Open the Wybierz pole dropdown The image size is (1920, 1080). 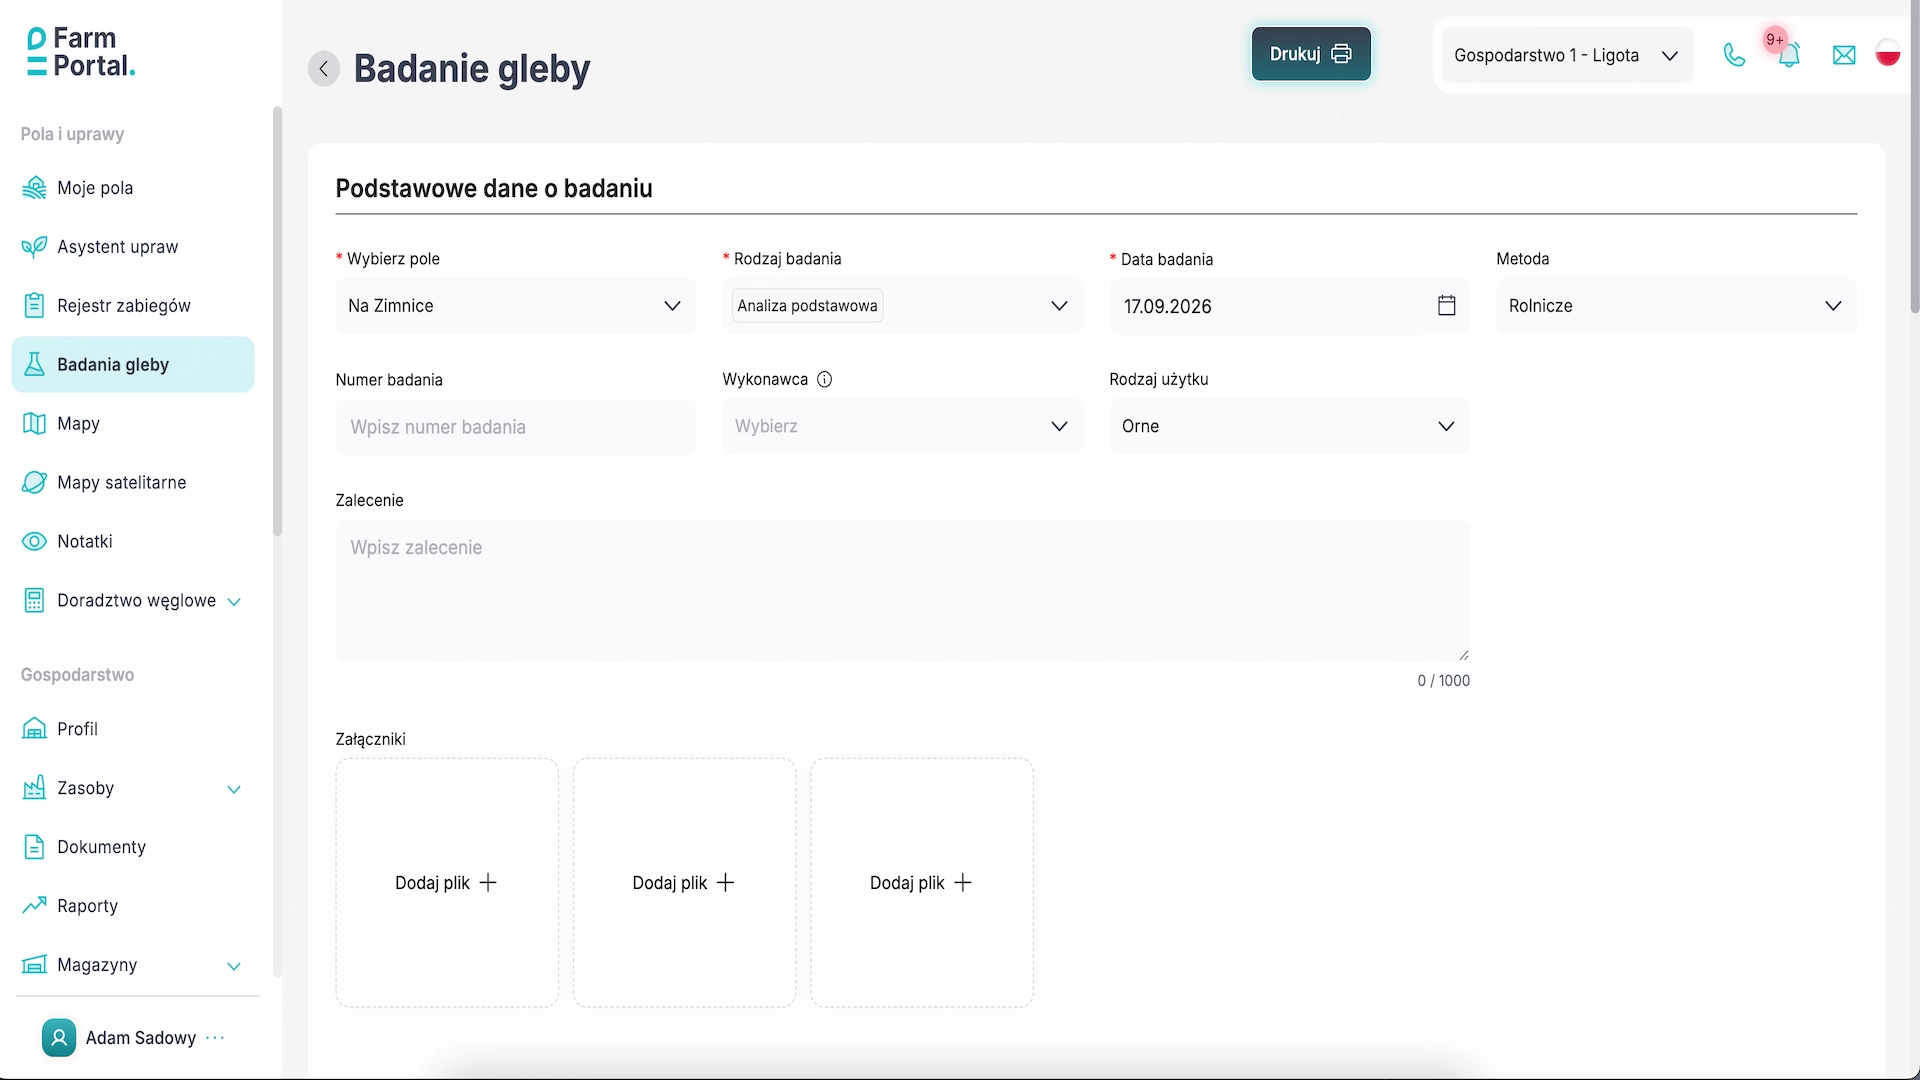coord(516,306)
